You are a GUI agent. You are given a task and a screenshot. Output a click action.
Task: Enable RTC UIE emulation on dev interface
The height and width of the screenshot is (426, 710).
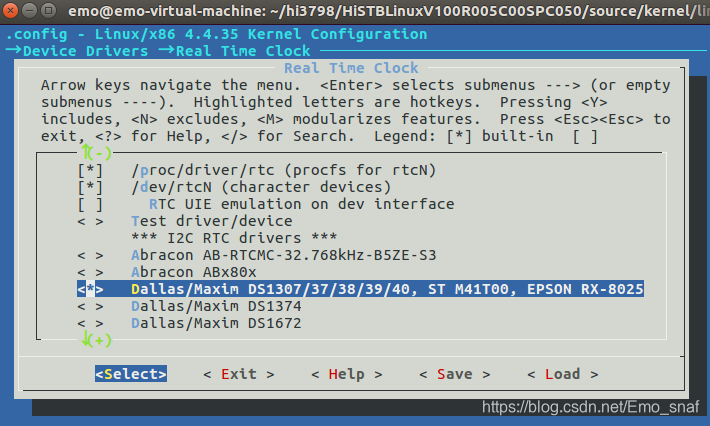click(90, 205)
